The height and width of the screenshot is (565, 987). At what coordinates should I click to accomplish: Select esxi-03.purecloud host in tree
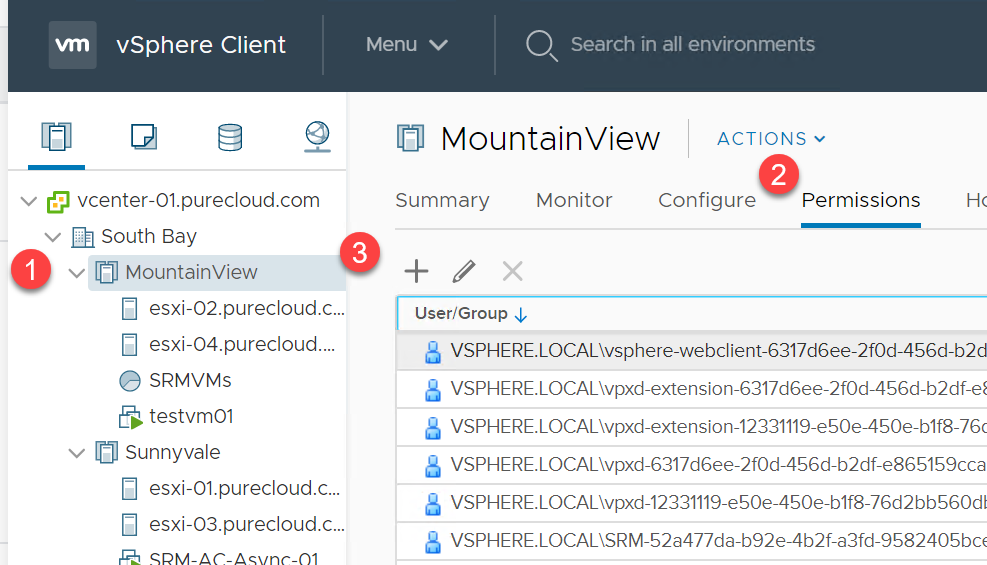247,524
